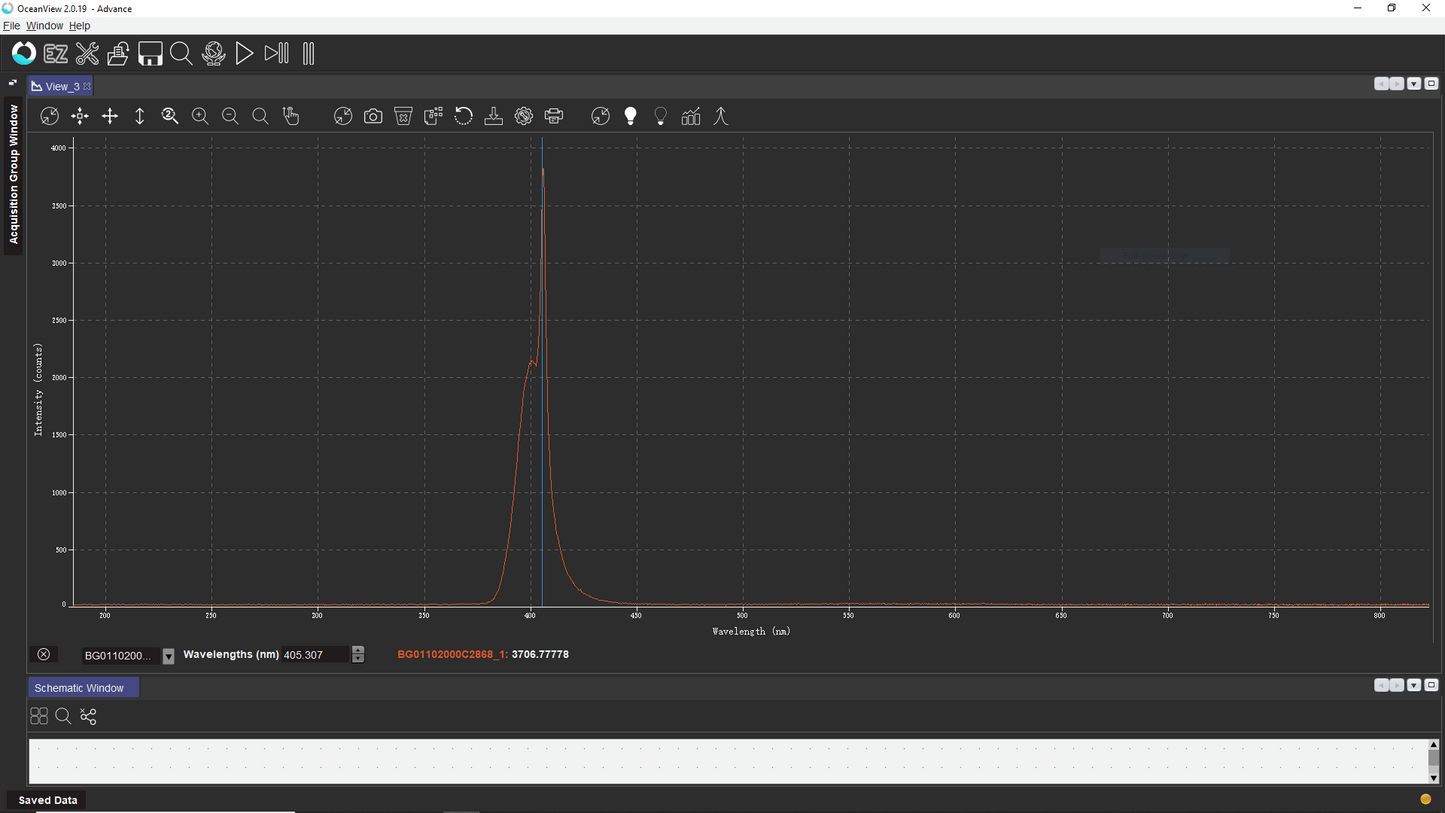Toggle the outlined light bulb reference icon
1445x813 pixels.
tap(660, 116)
